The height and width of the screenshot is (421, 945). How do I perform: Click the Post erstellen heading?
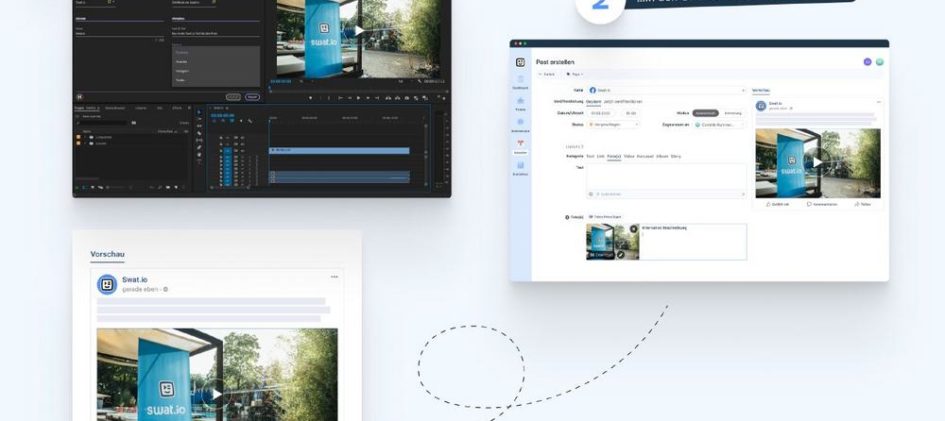[555, 62]
